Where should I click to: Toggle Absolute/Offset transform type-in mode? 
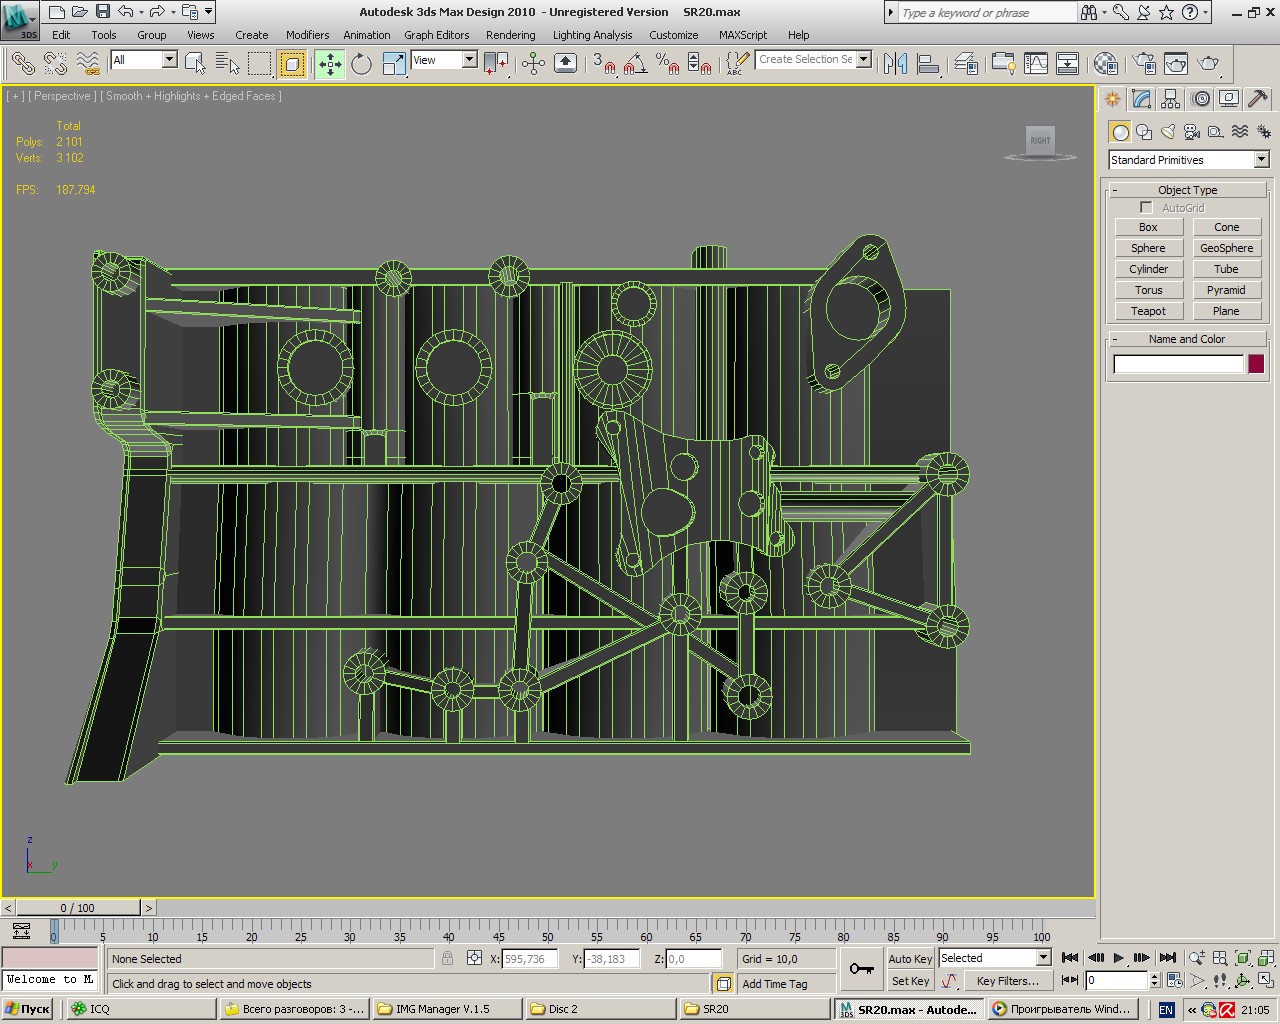tap(474, 958)
